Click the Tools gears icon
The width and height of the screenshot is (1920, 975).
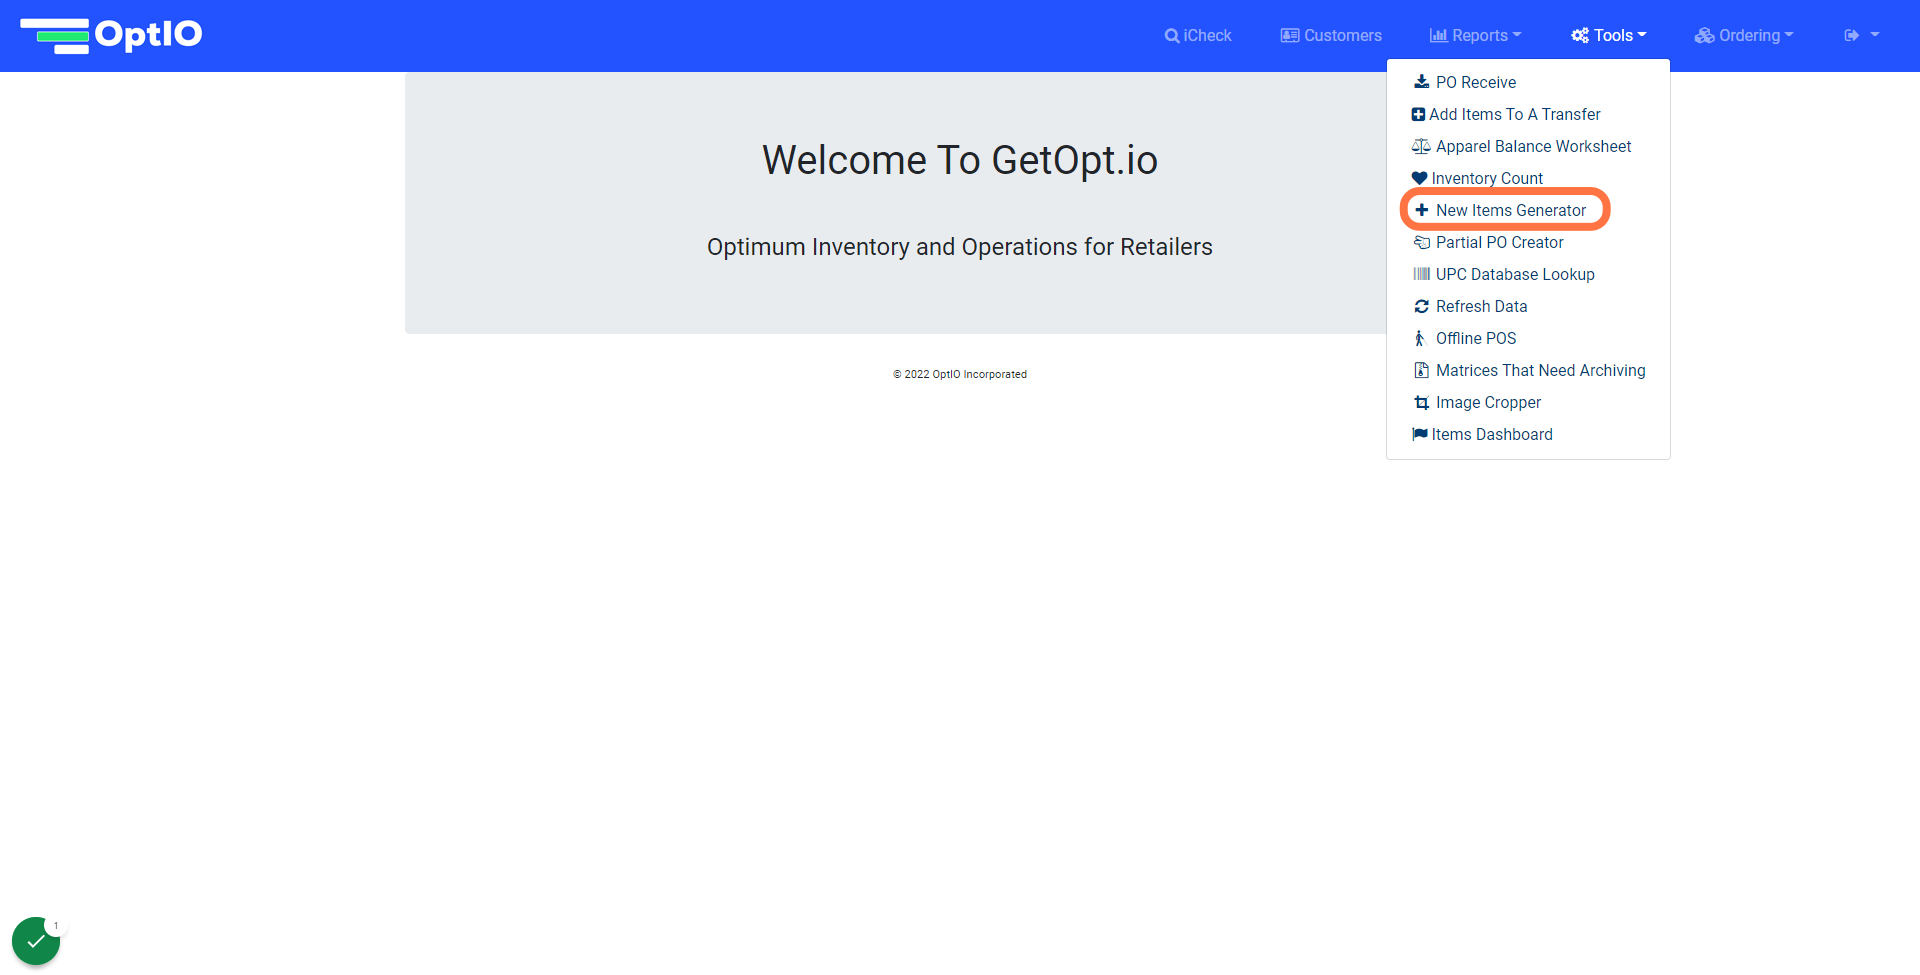click(1580, 36)
